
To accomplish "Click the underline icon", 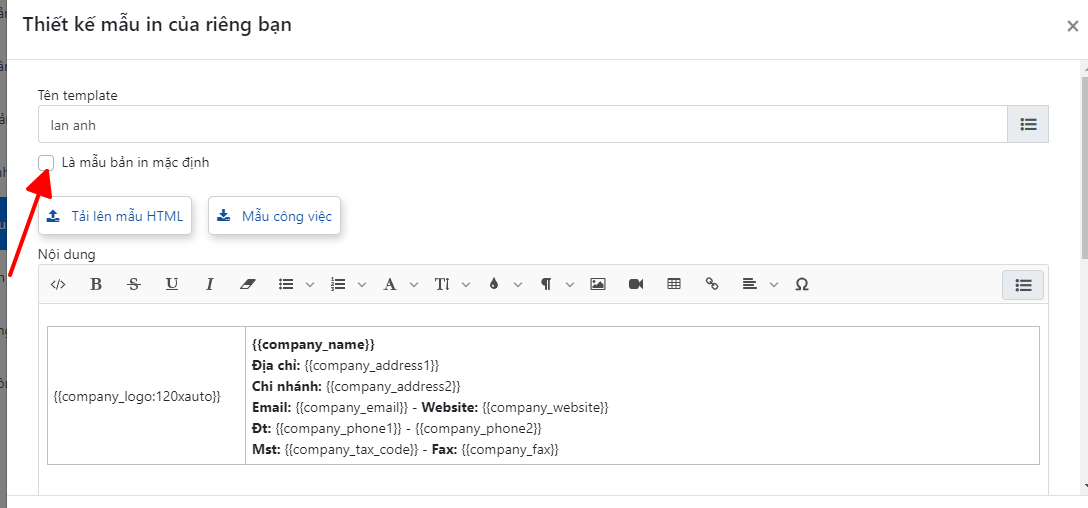I will click(172, 284).
